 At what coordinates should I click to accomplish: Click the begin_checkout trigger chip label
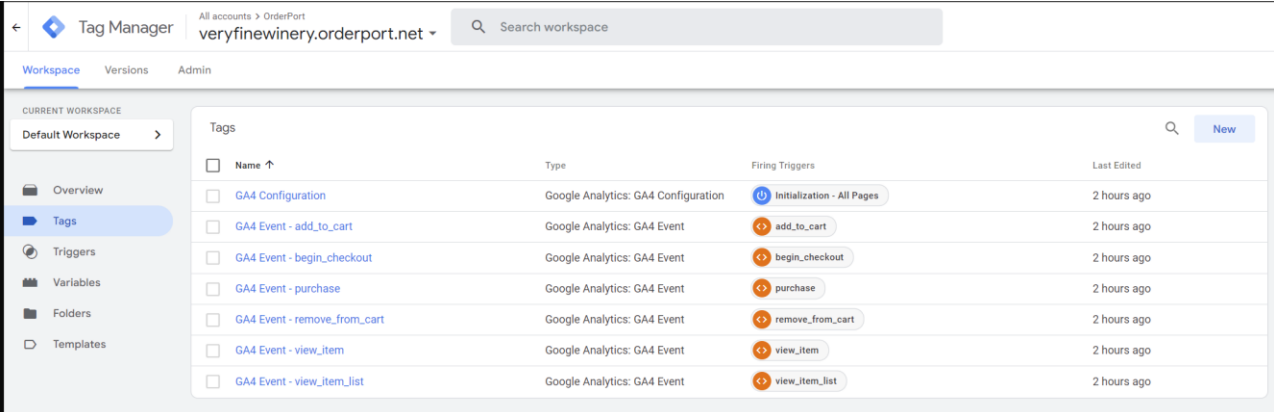pos(809,257)
